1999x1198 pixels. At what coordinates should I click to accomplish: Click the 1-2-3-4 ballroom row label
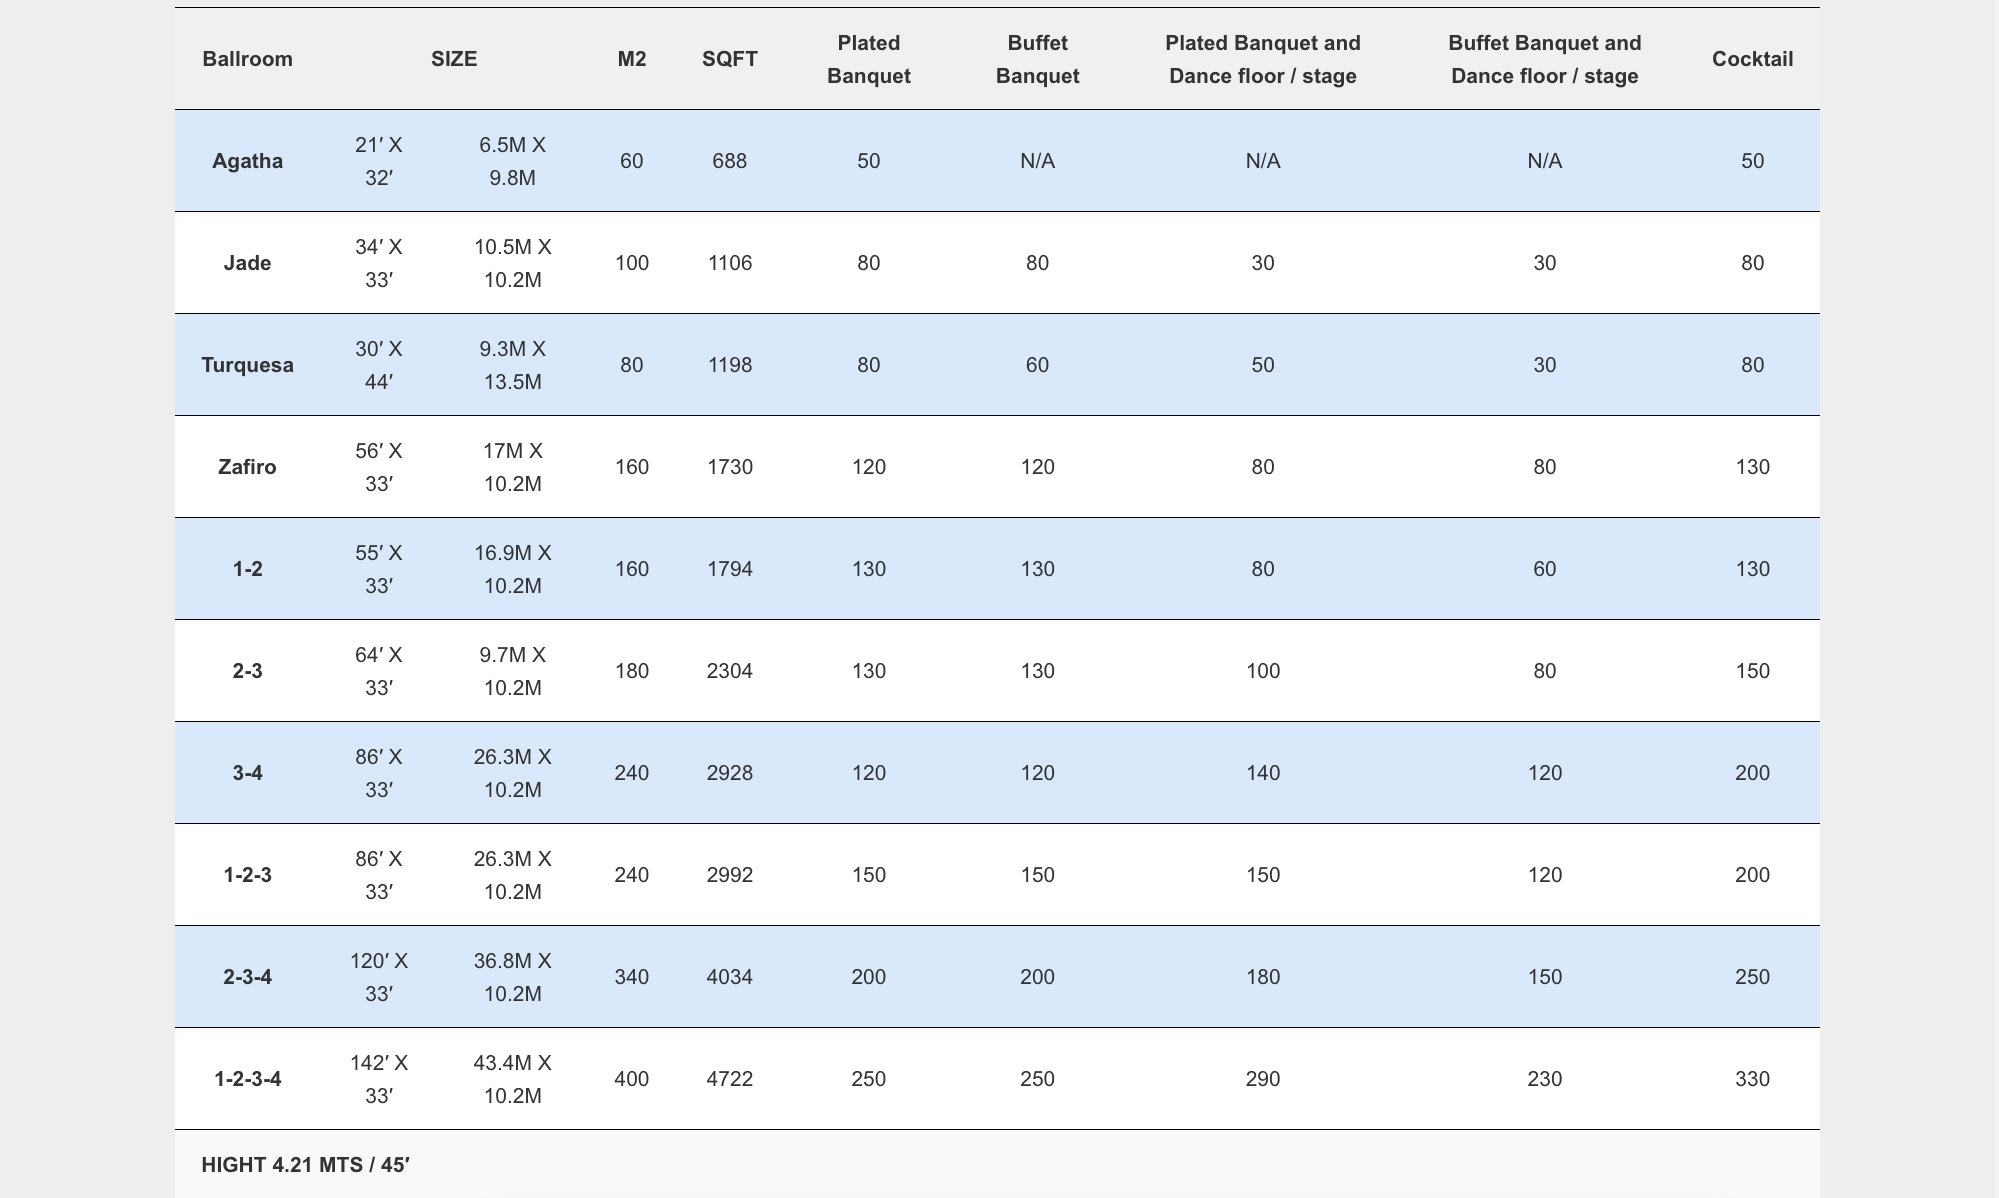pos(247,1079)
